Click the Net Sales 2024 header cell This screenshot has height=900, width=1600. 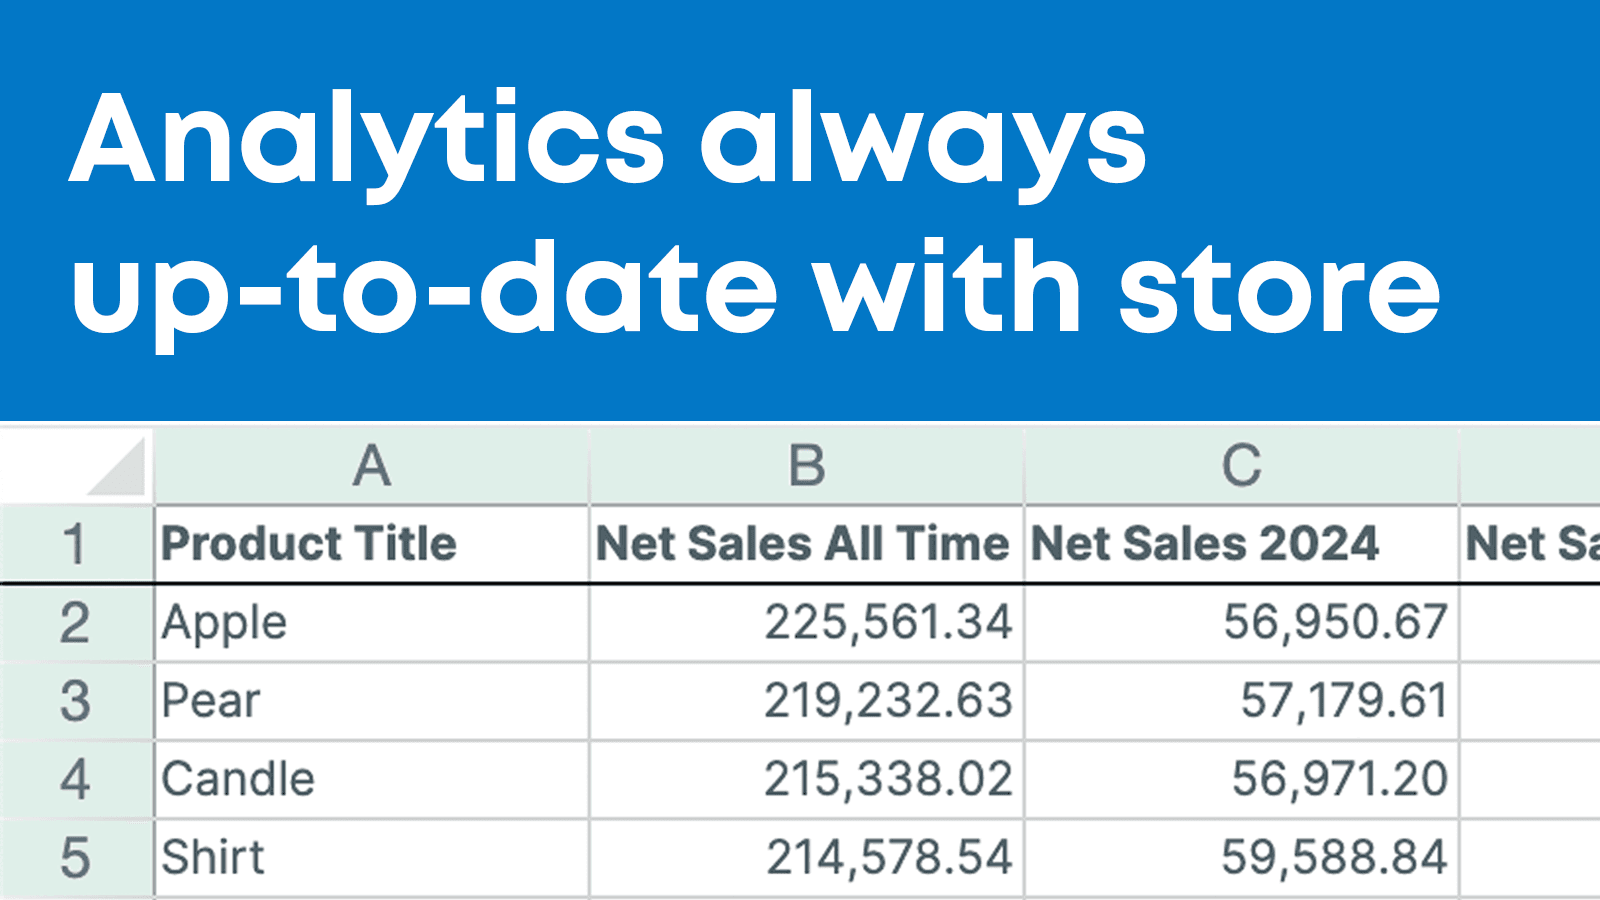(x=1204, y=543)
